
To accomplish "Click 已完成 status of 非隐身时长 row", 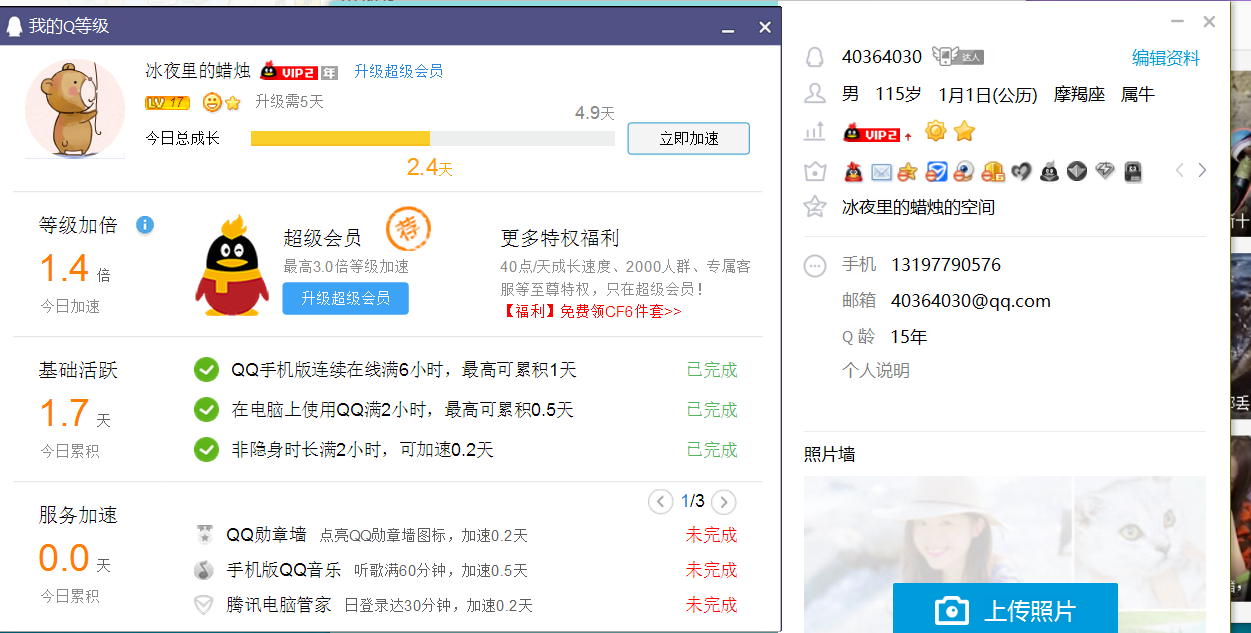I will tap(712, 450).
